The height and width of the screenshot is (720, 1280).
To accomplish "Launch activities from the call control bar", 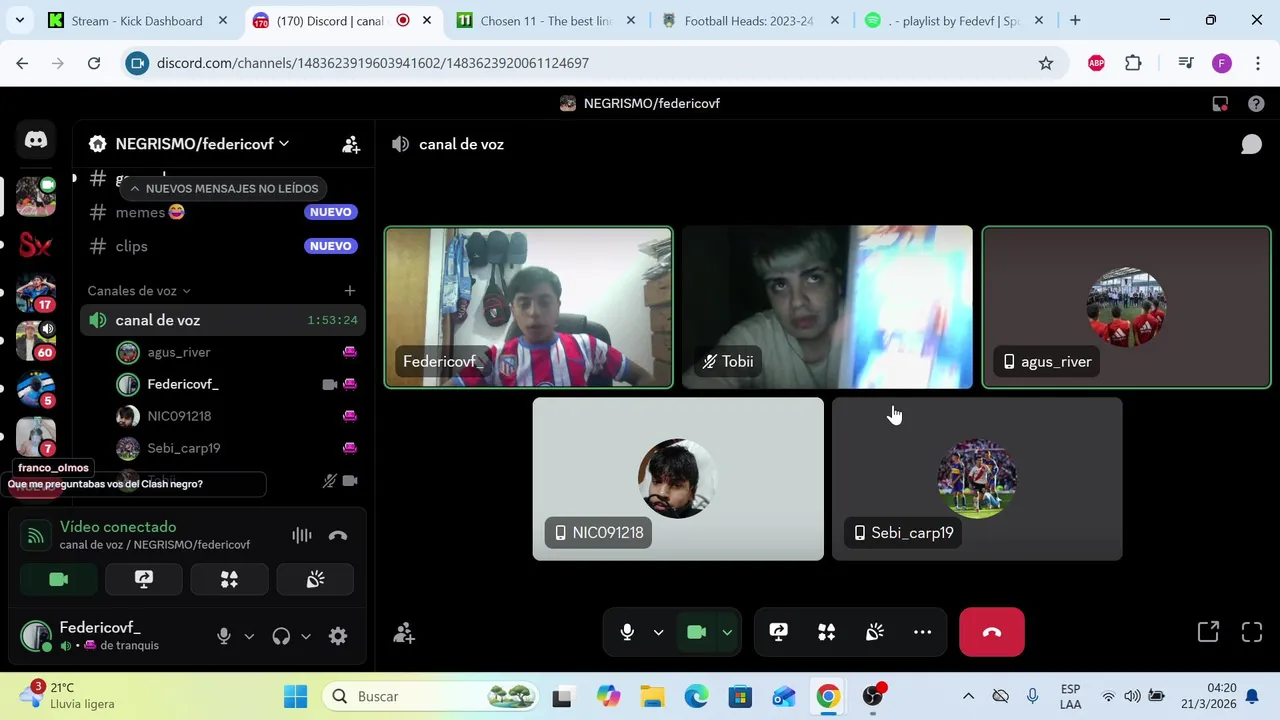I will [x=826, y=632].
